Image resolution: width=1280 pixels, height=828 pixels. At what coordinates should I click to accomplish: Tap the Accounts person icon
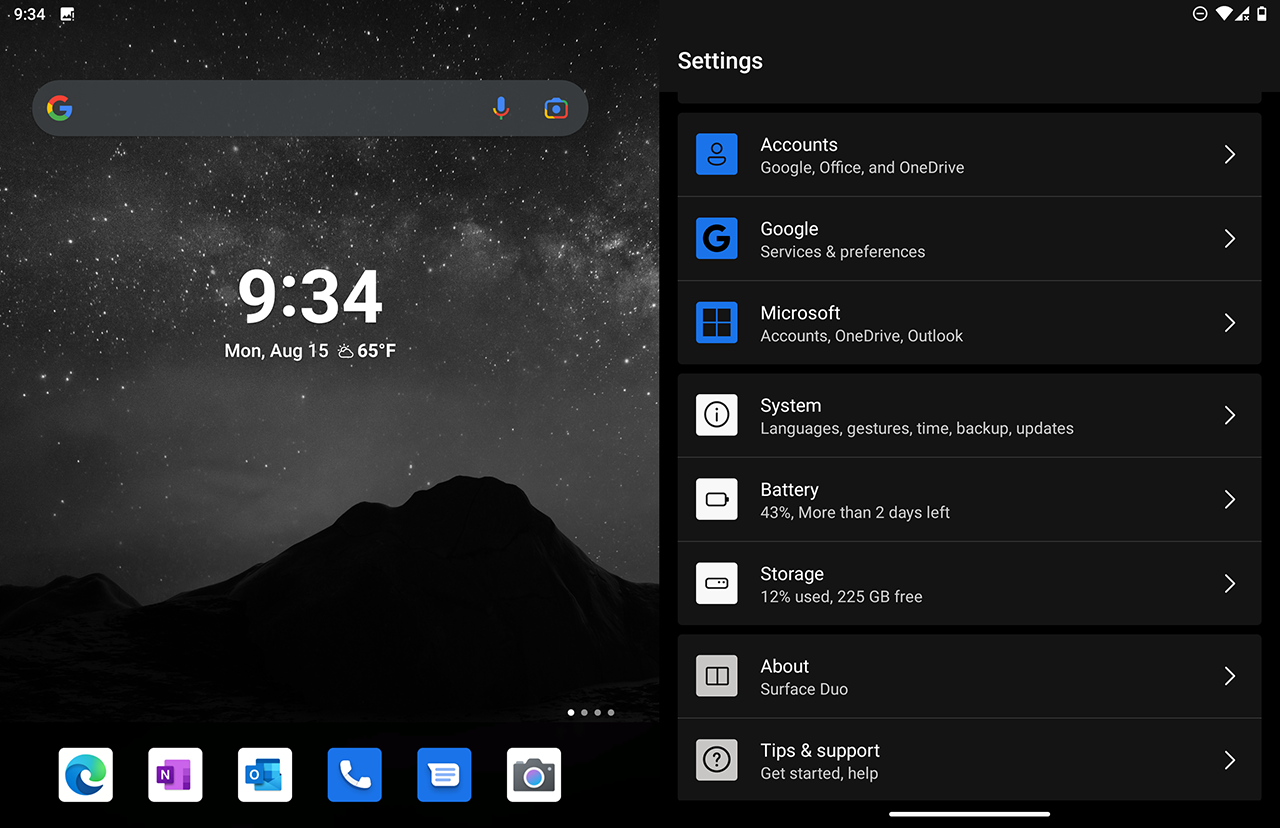point(717,155)
